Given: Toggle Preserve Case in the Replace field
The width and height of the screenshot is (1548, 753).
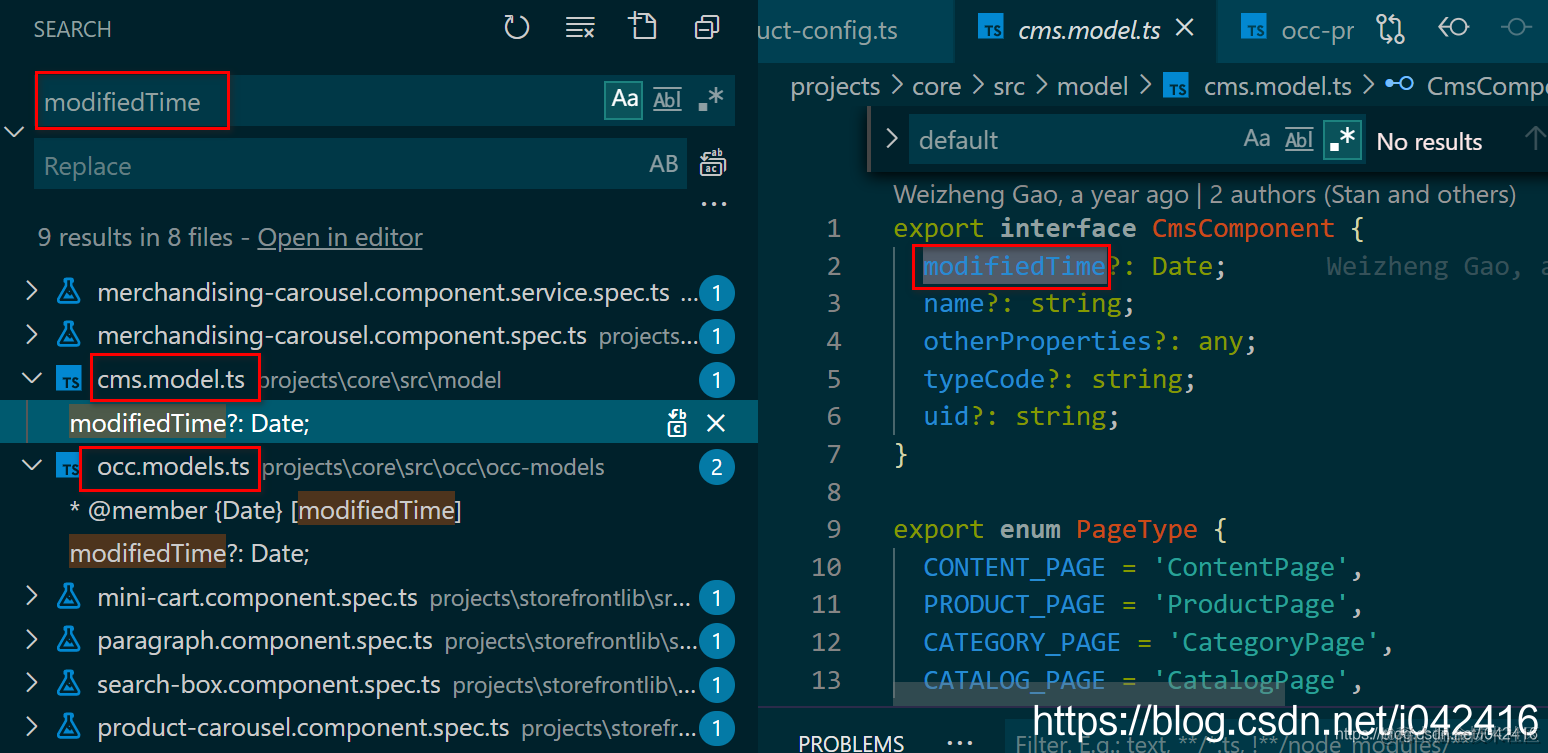Looking at the screenshot, I should [x=664, y=164].
